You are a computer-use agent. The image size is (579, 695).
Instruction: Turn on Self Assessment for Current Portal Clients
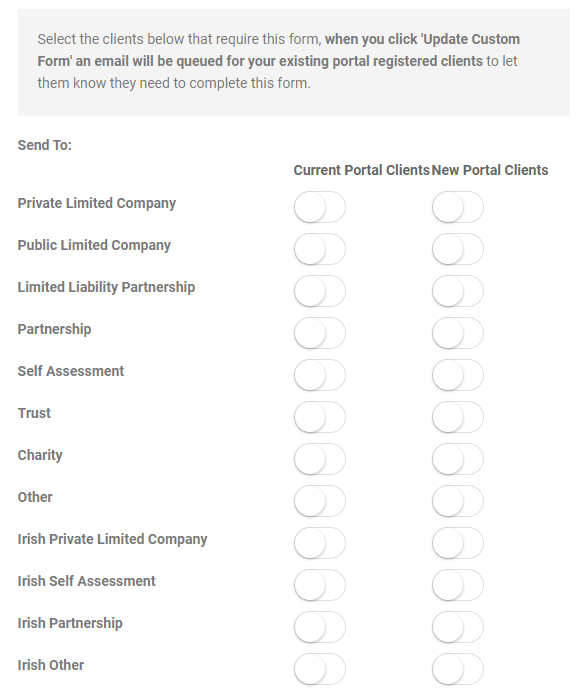coord(320,375)
